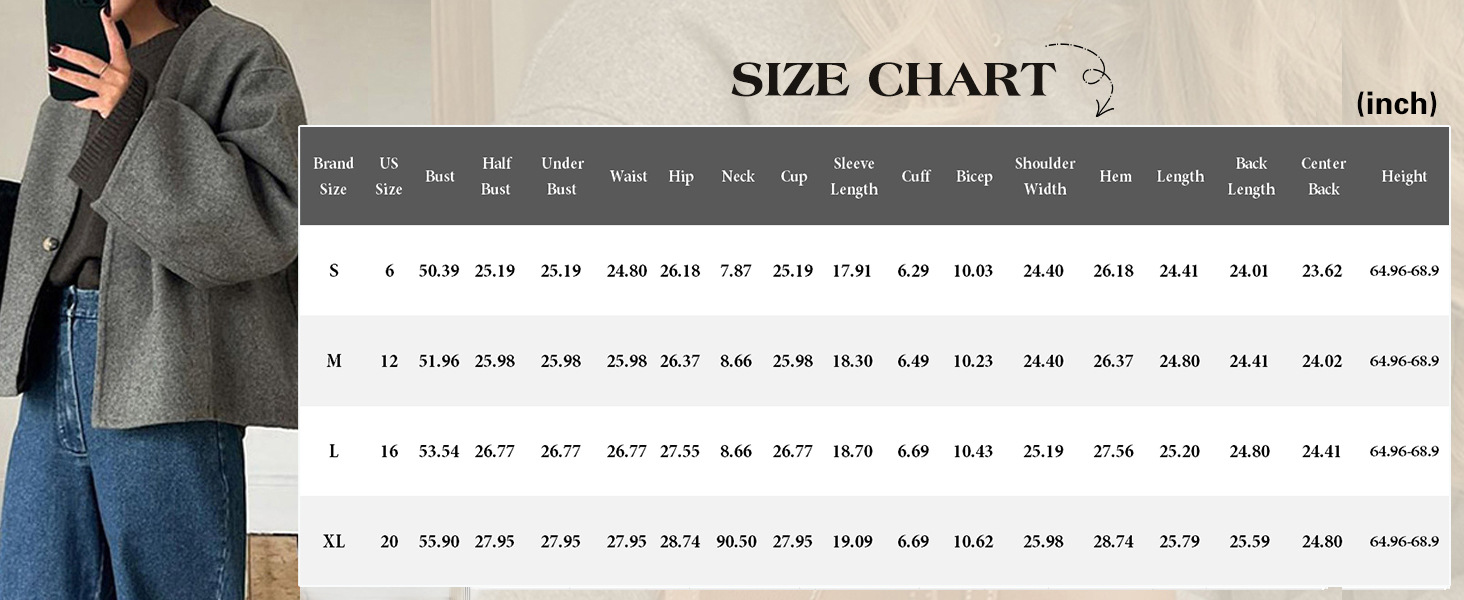Image resolution: width=1464 pixels, height=600 pixels.
Task: Click the SIZE CHART heading
Action: tap(893, 80)
